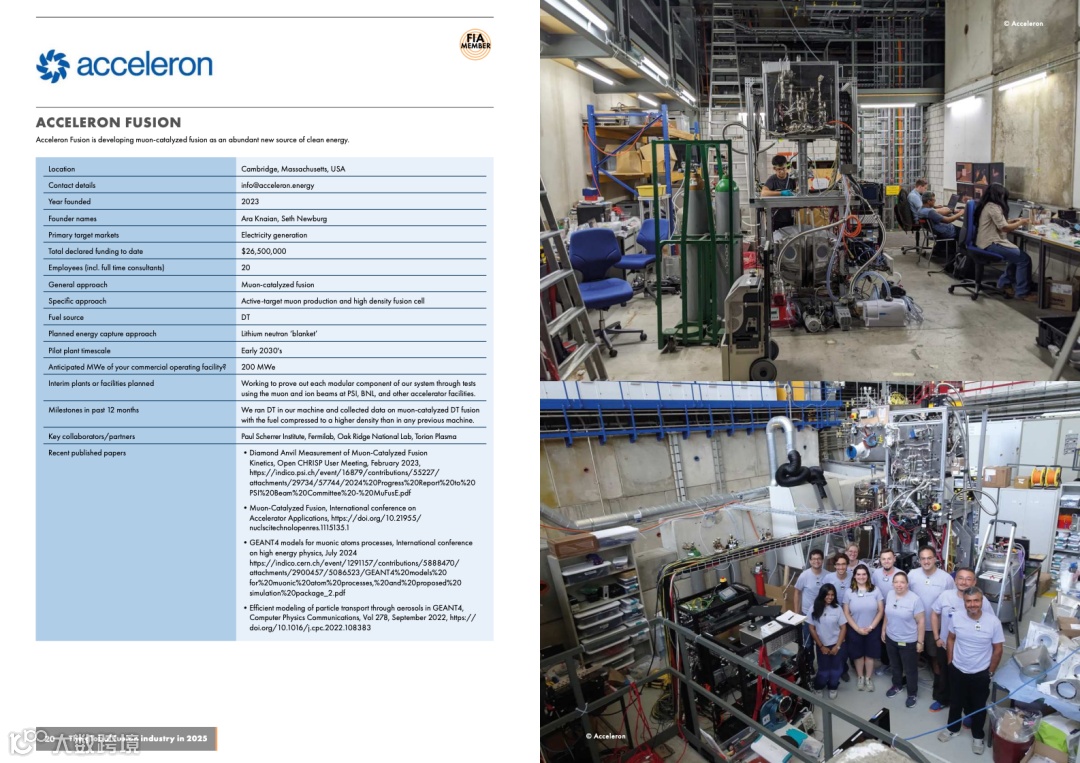Click the muon-catalyzed fusion description sentence
The width and height of the screenshot is (1080, 763).
[192, 140]
